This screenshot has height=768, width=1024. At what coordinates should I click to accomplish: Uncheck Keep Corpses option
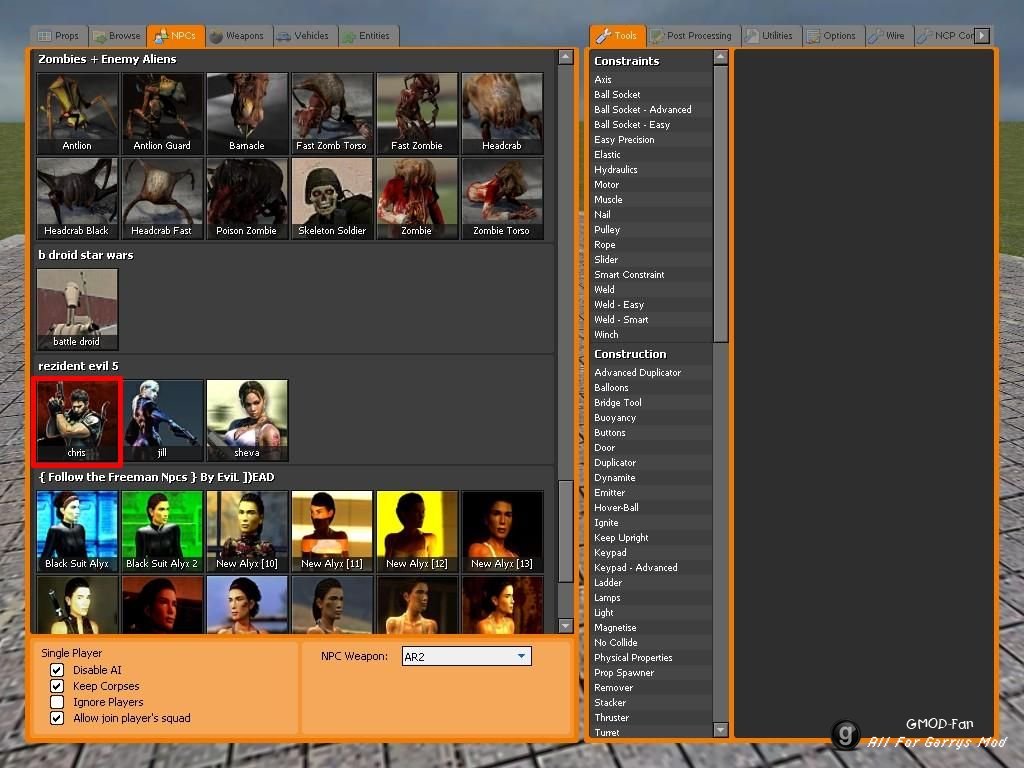pyautogui.click(x=57, y=686)
